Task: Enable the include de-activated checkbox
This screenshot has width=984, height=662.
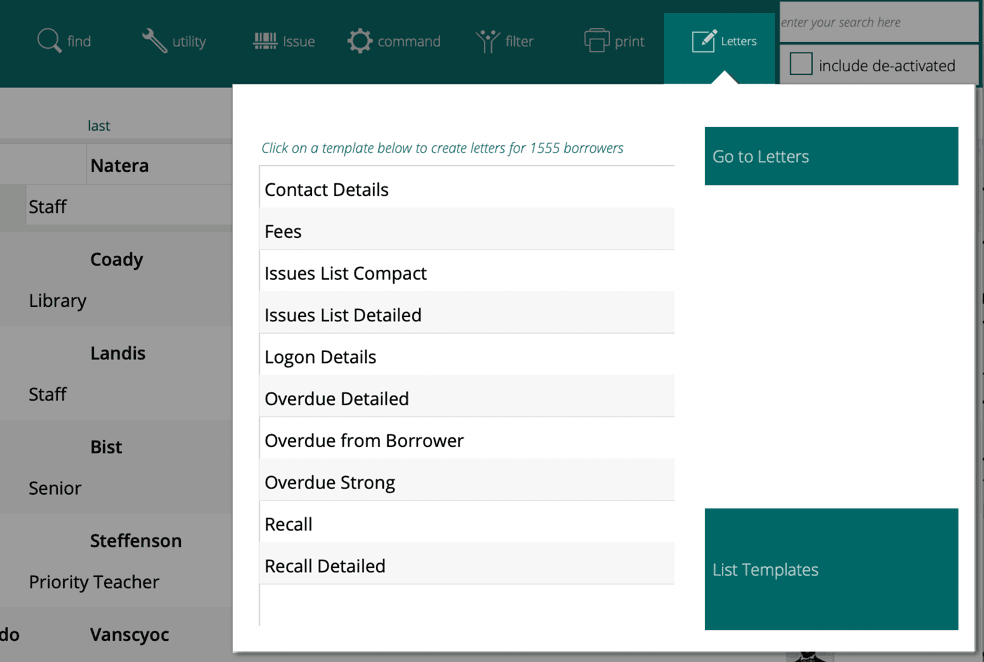Action: coord(801,65)
